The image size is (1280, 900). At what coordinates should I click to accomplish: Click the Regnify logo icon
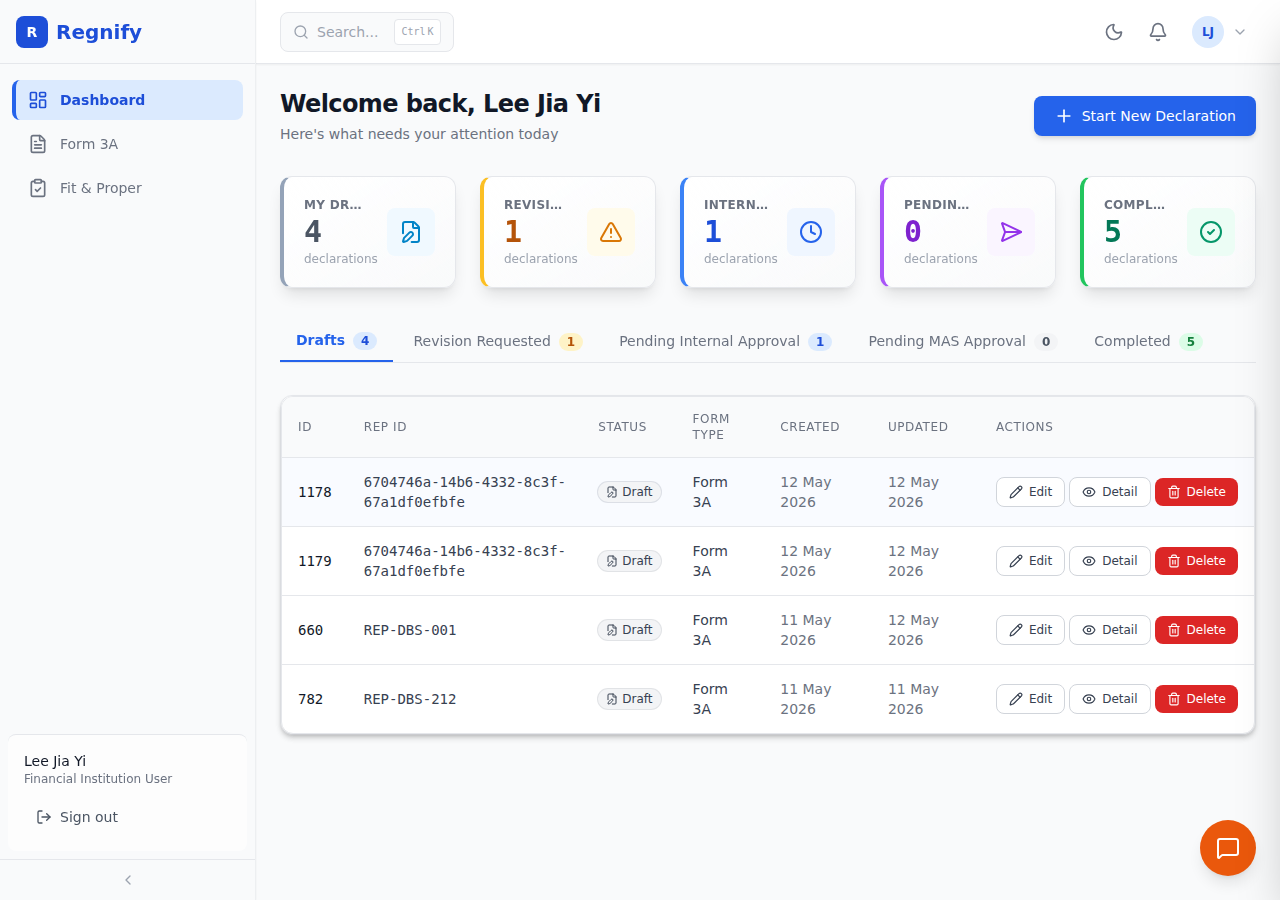click(x=32, y=32)
